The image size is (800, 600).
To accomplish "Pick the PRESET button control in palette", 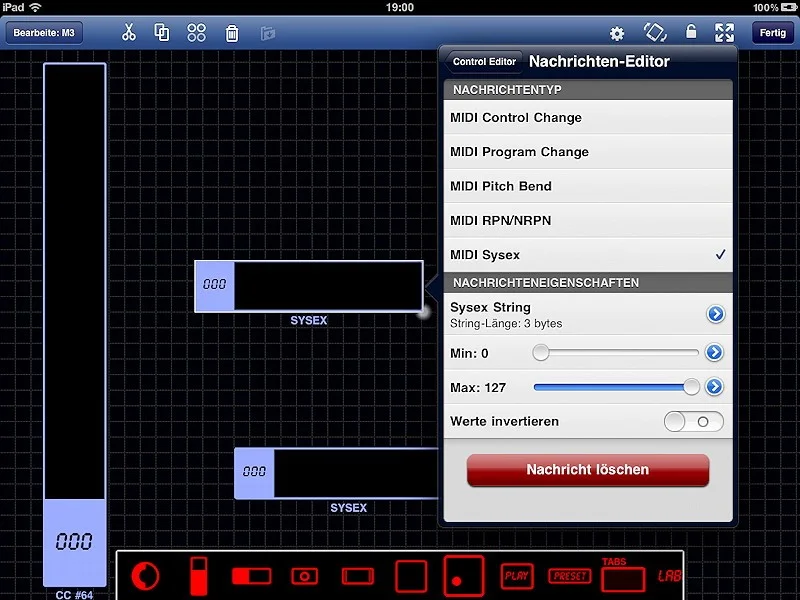I will click(570, 576).
